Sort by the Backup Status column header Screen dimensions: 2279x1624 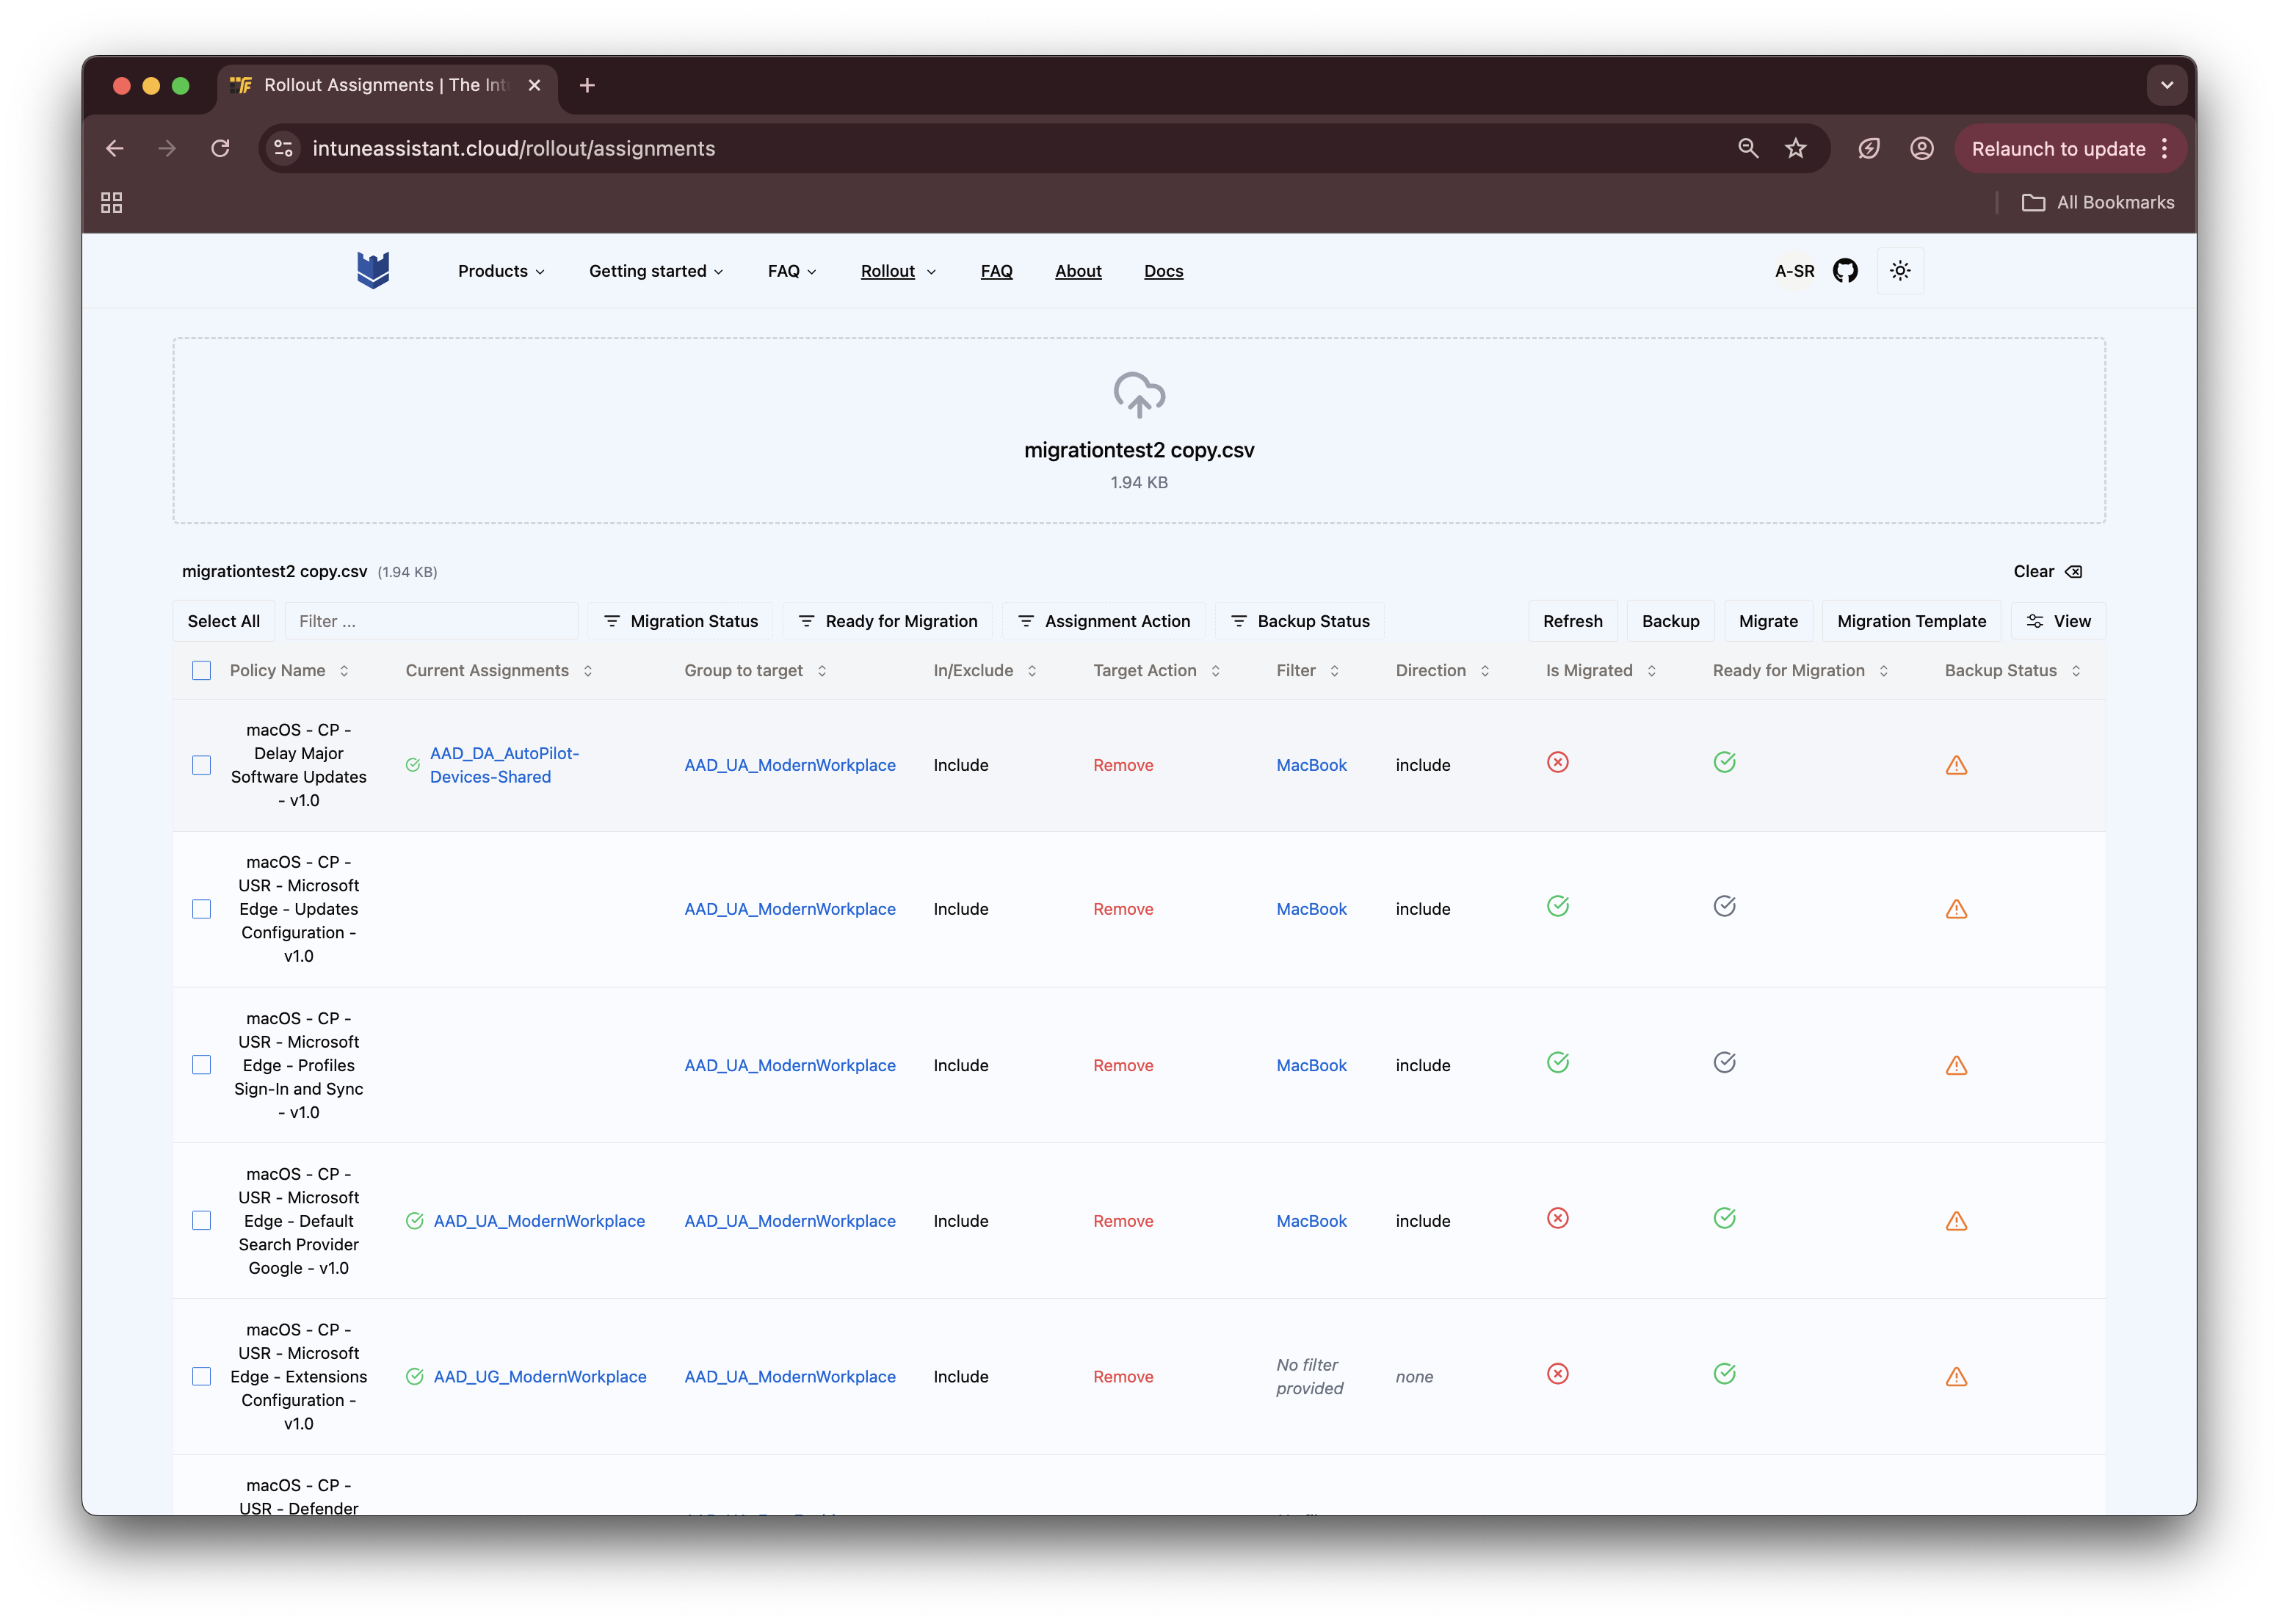pyautogui.click(x=2013, y=670)
